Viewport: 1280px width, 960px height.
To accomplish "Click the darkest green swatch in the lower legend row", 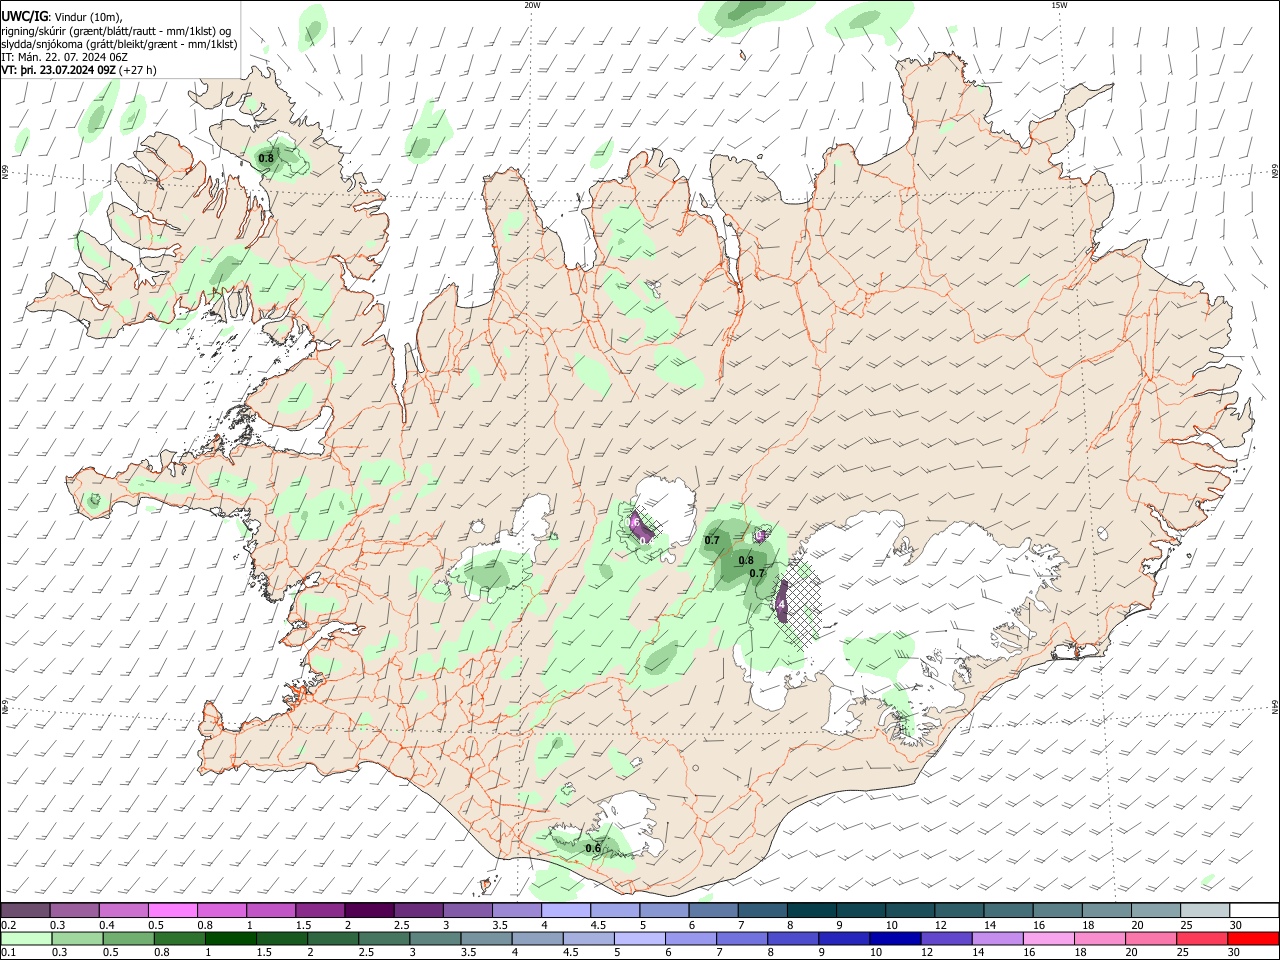I will point(230,939).
